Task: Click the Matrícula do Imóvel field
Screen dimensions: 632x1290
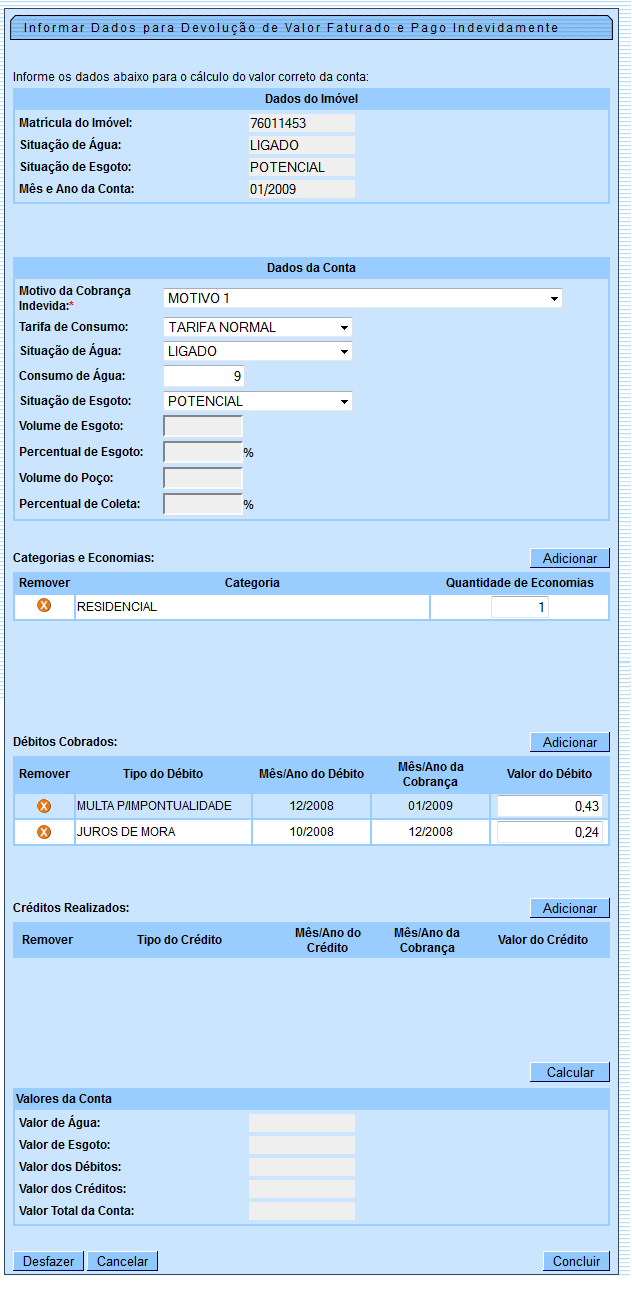Action: [x=301, y=123]
